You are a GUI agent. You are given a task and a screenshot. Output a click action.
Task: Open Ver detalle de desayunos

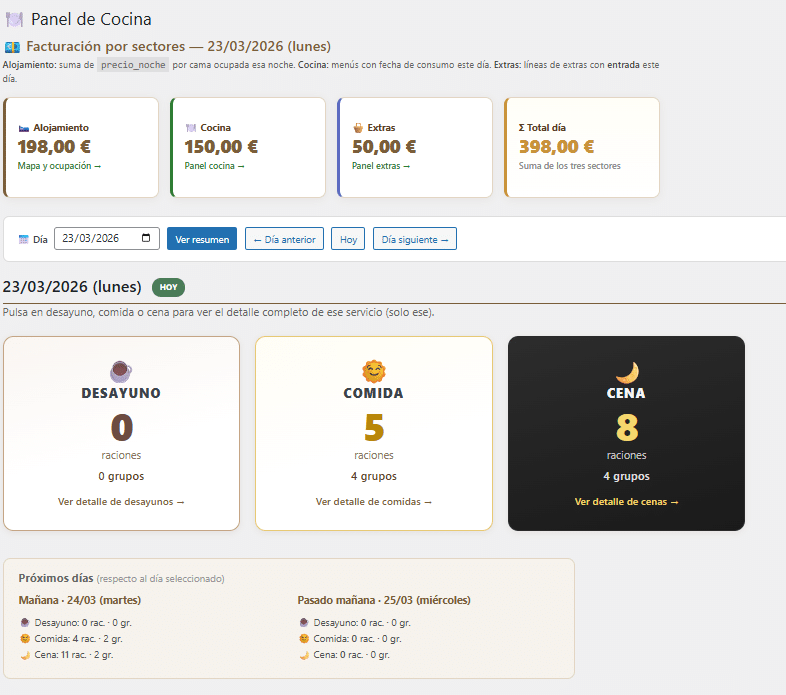click(x=121, y=502)
